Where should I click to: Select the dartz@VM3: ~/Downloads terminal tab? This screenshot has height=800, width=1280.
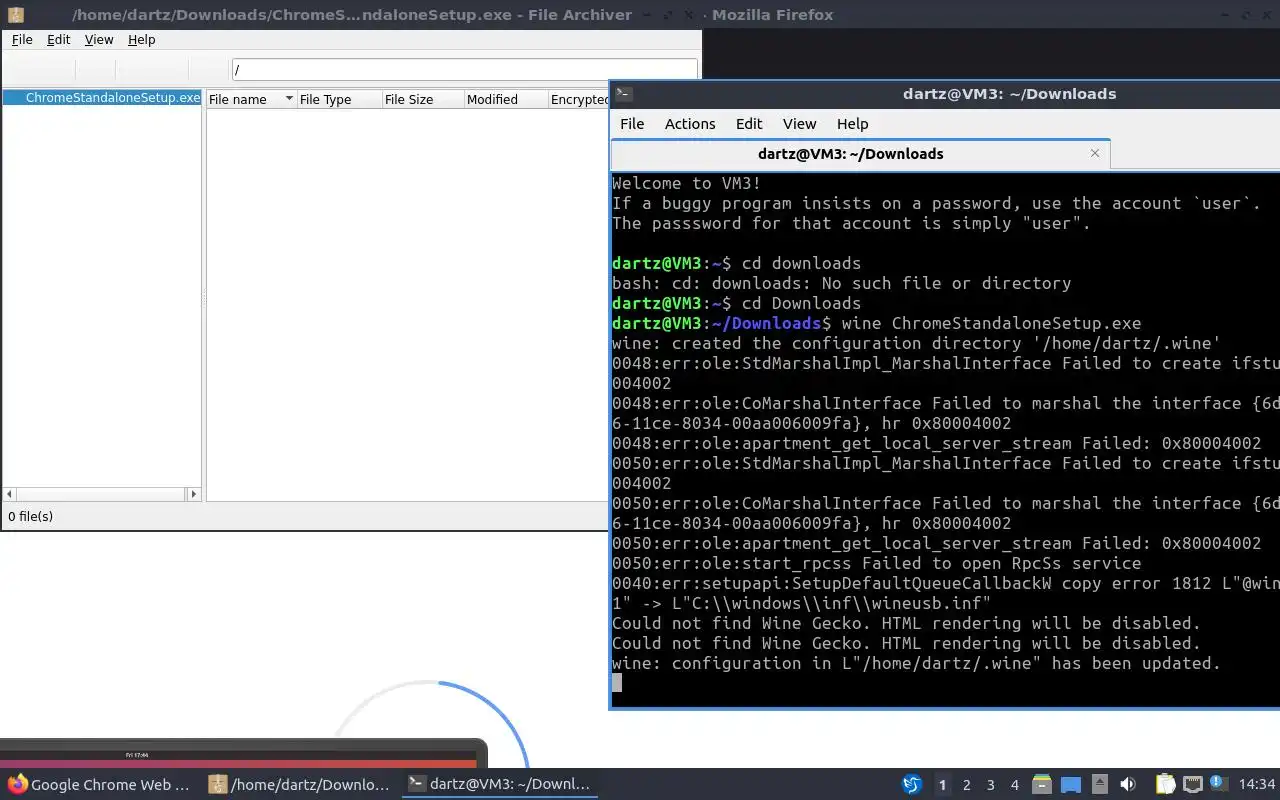860,154
